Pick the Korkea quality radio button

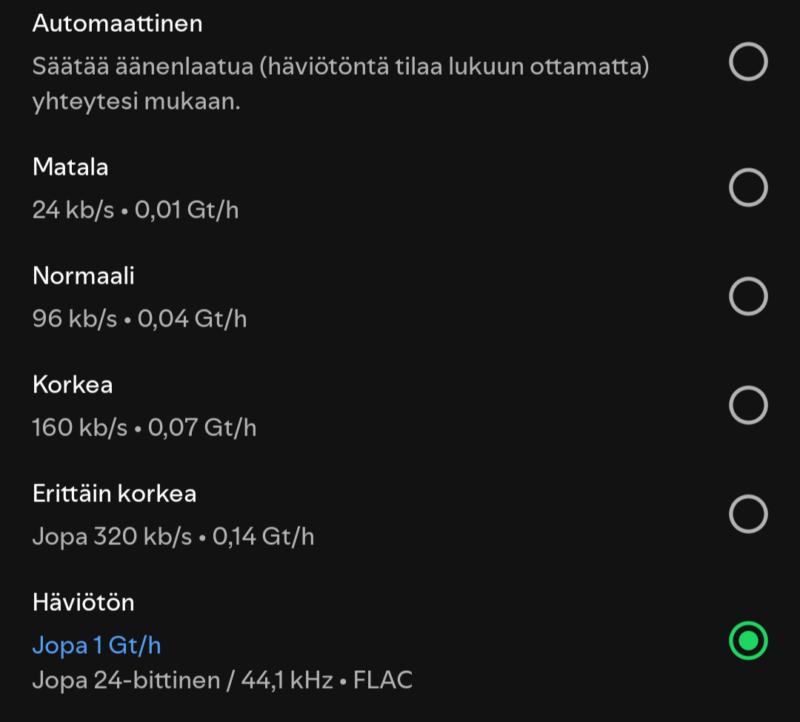(x=748, y=405)
